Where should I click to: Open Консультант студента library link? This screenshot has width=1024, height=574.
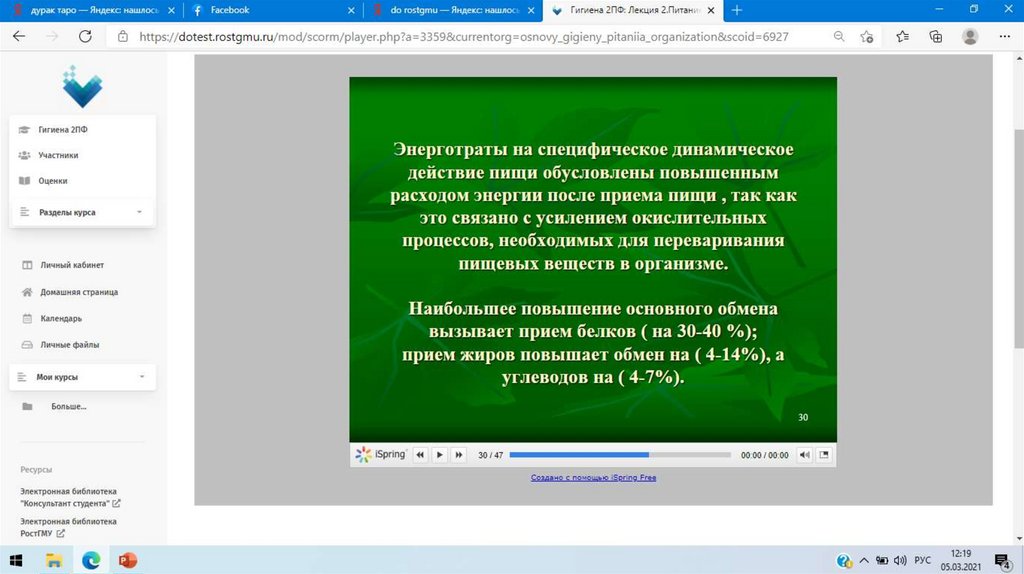click(x=70, y=497)
